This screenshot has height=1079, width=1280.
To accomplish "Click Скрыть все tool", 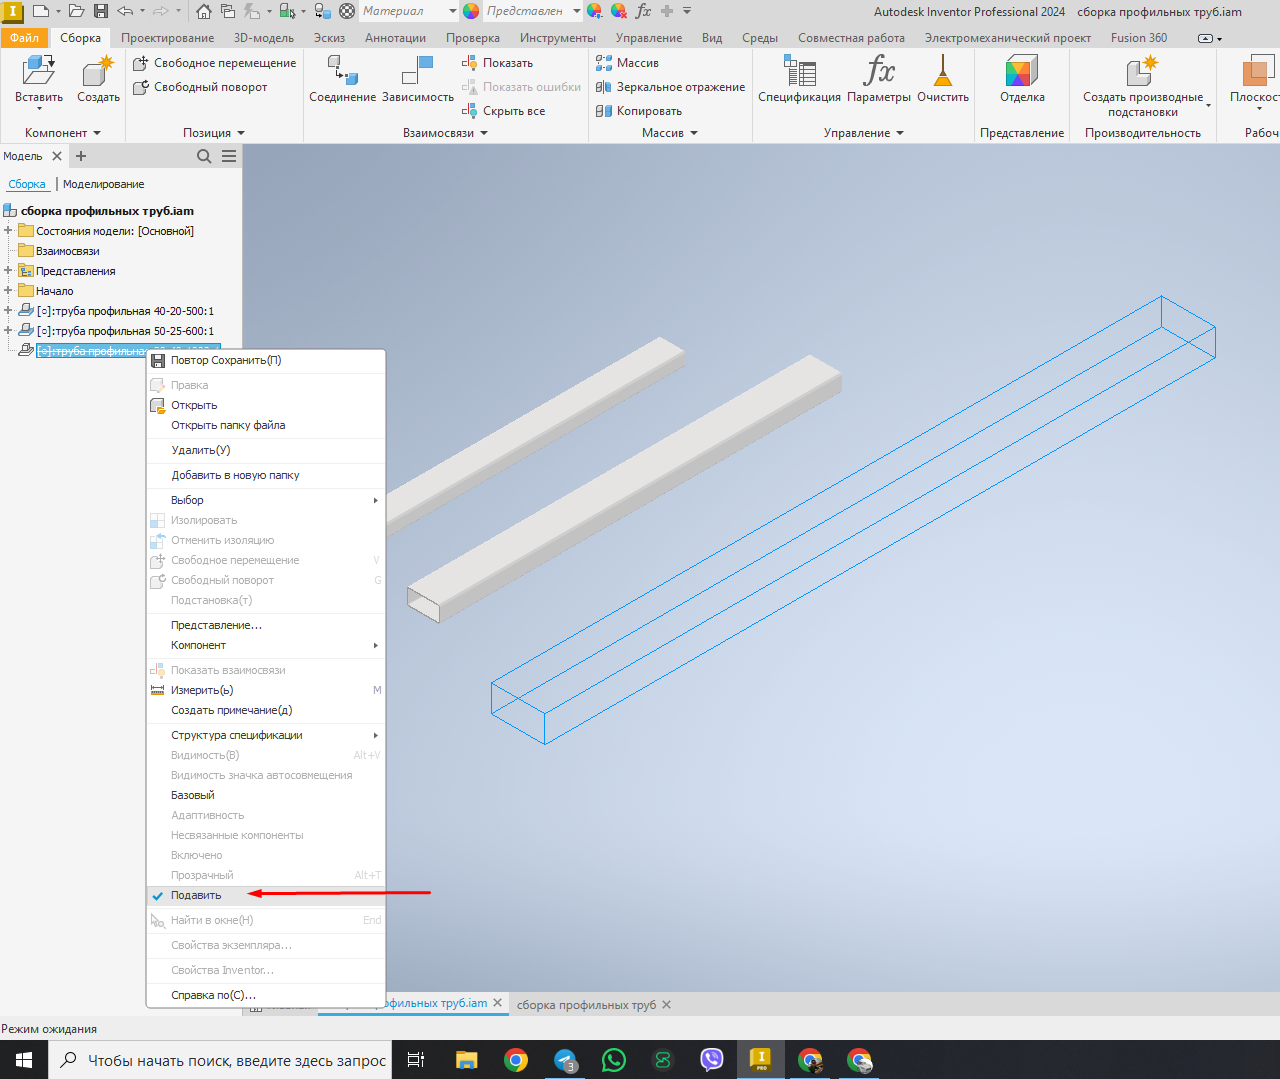I will (504, 111).
